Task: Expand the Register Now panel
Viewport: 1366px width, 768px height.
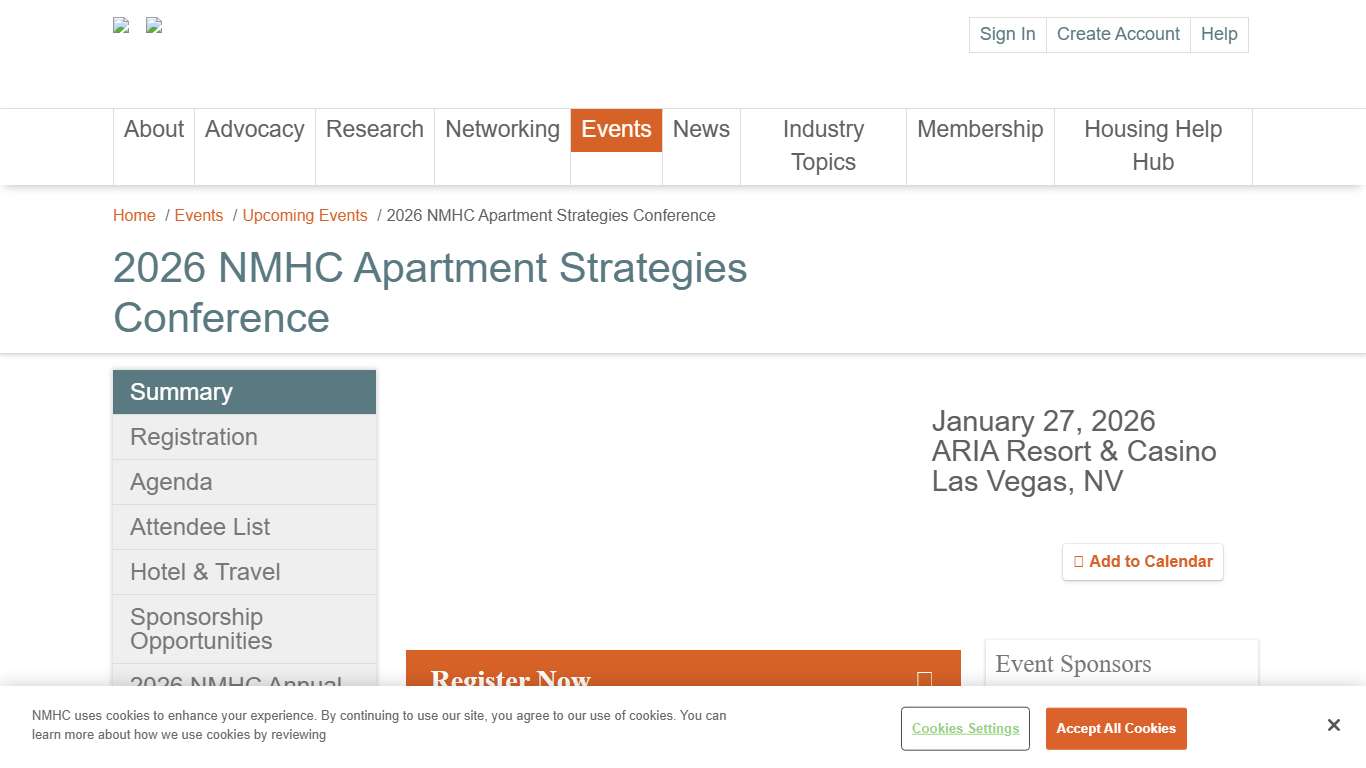Action: point(924,680)
